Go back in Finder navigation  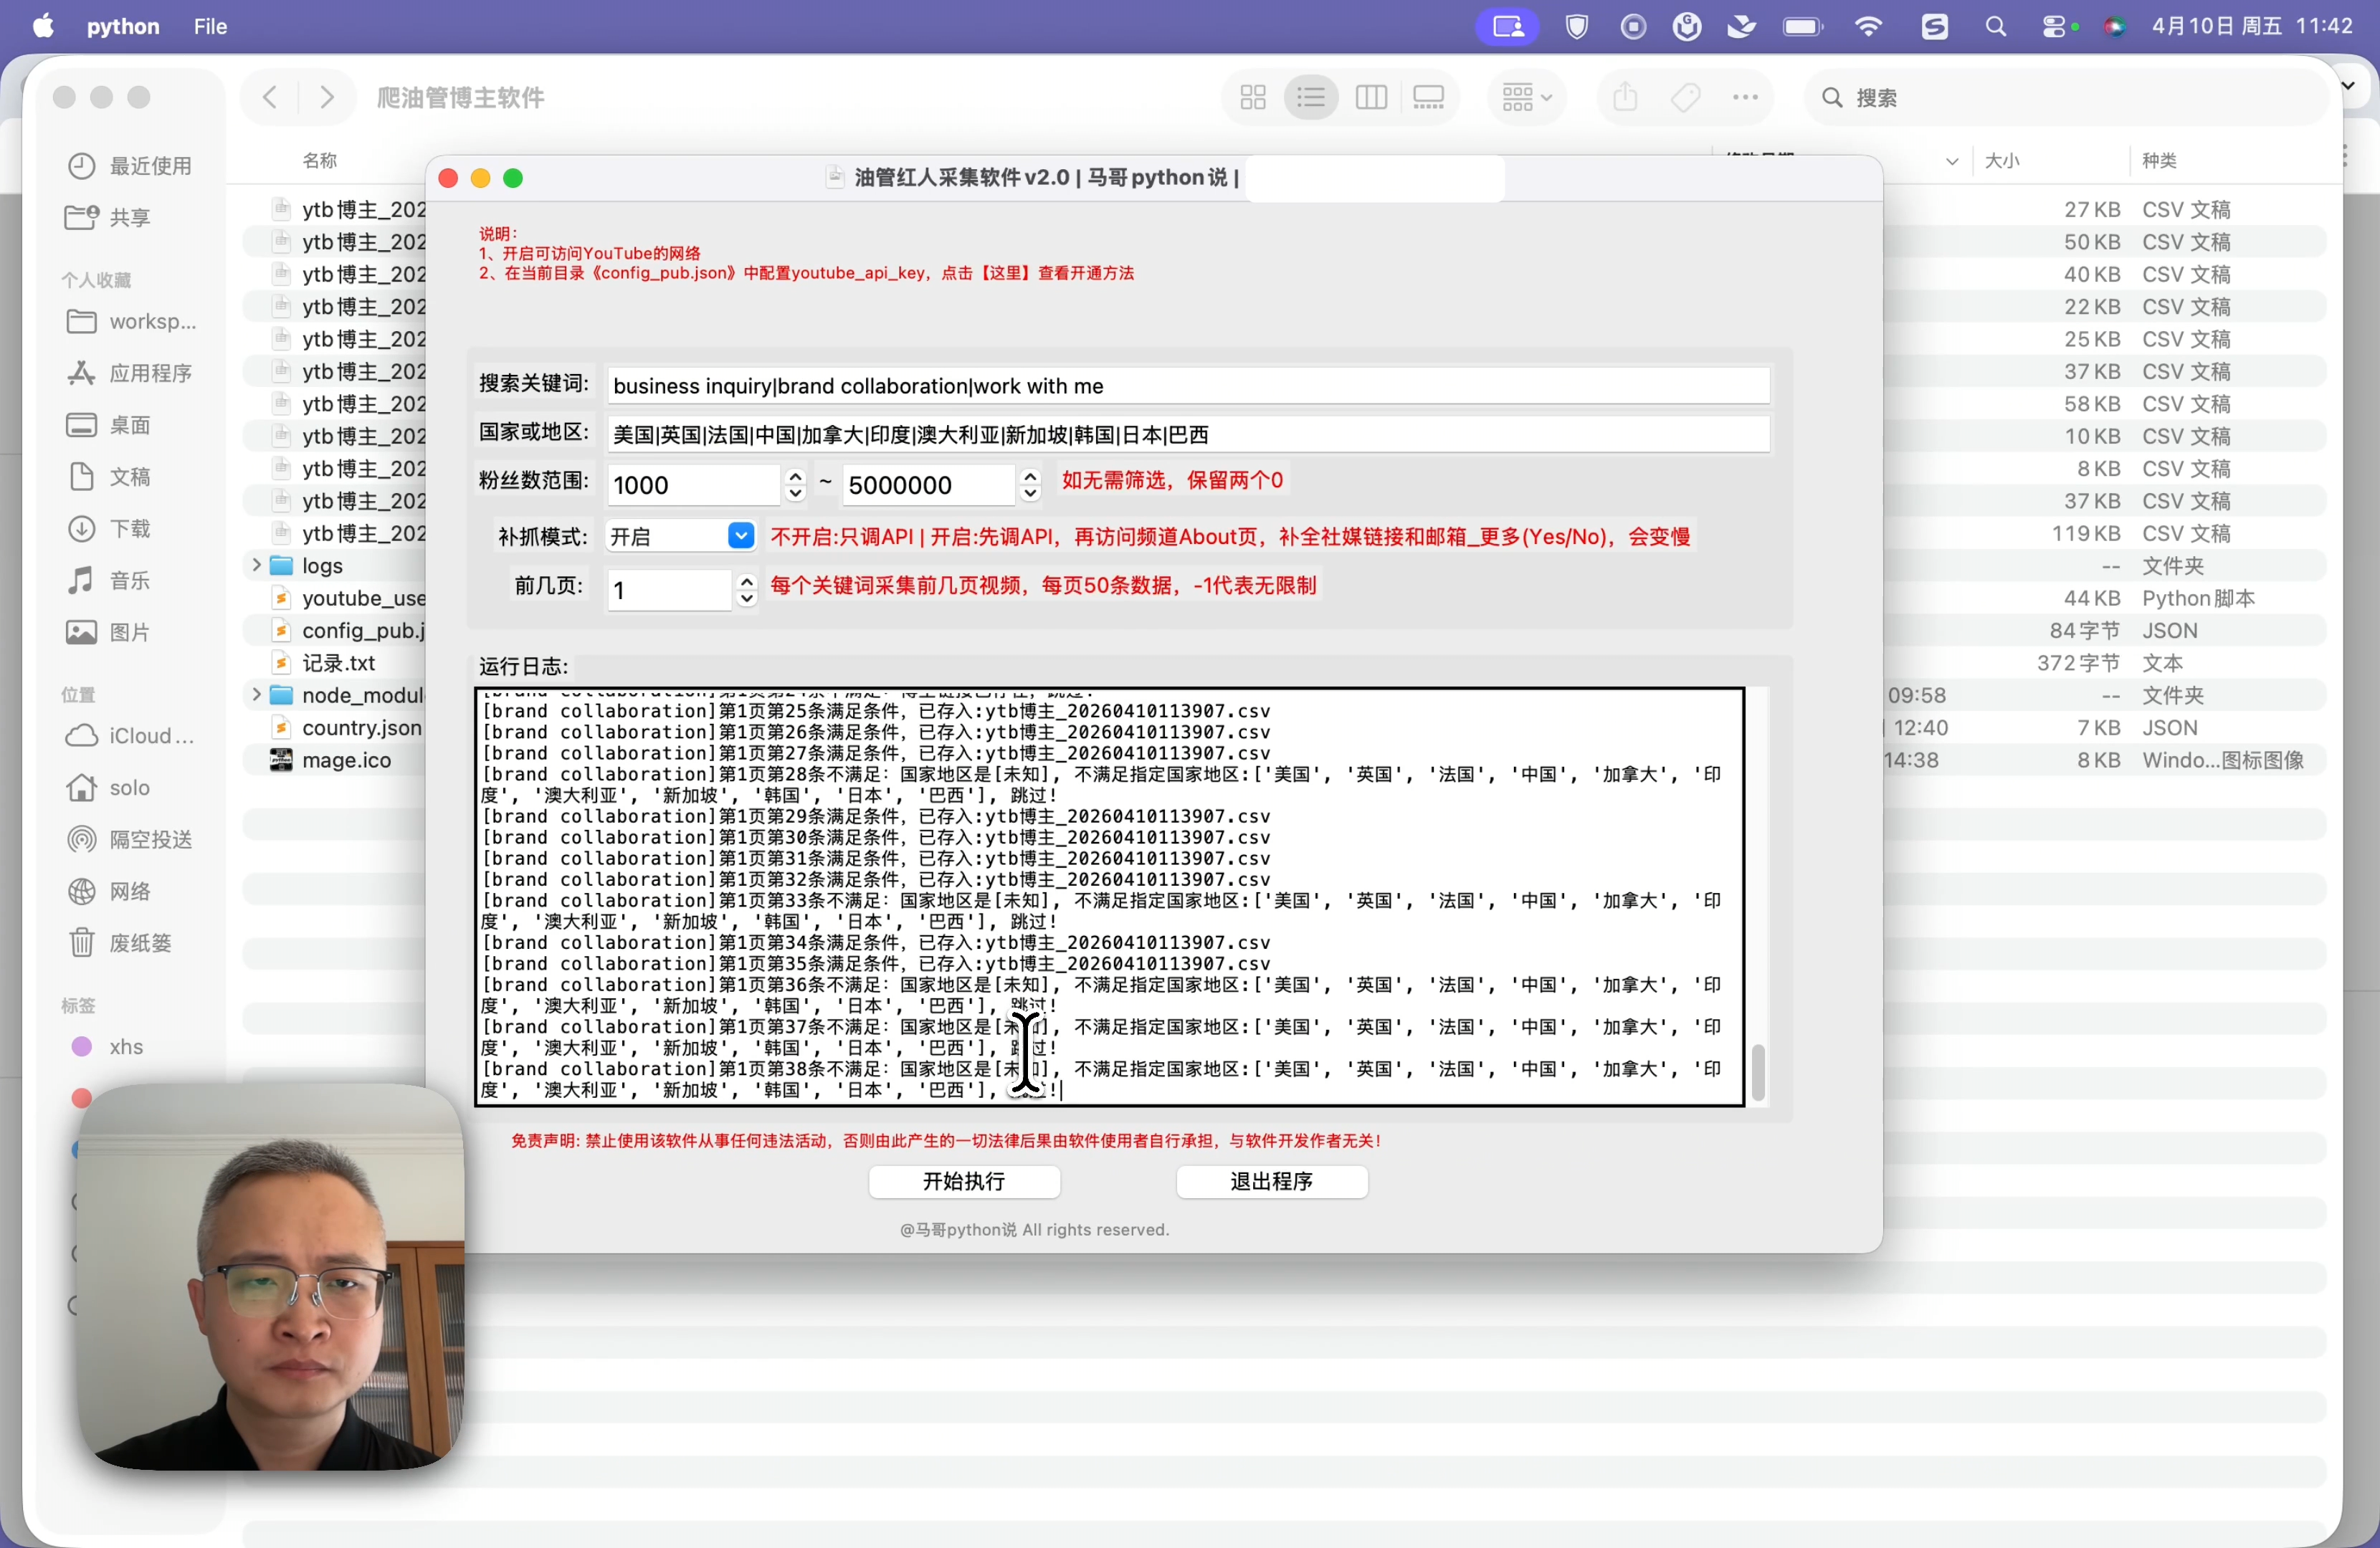tap(270, 98)
